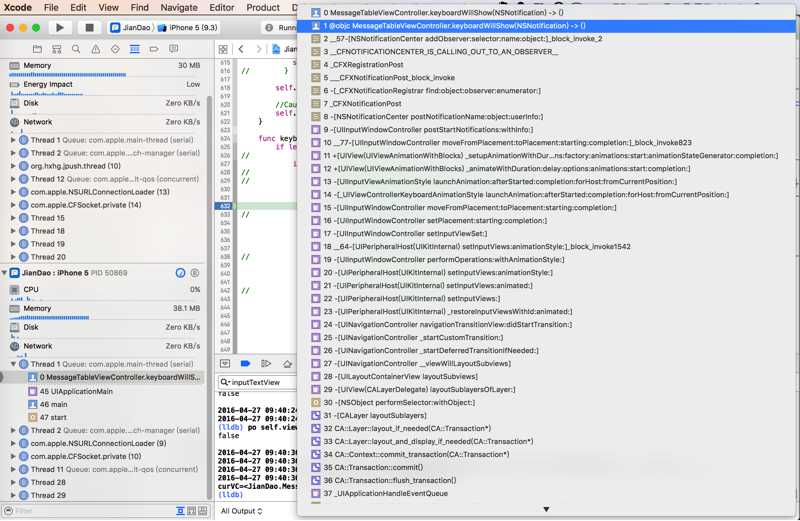This screenshot has width=800, height=521.
Task: Select frame 1 @objc keyboardWillShow in stack list
Action: 546,26
